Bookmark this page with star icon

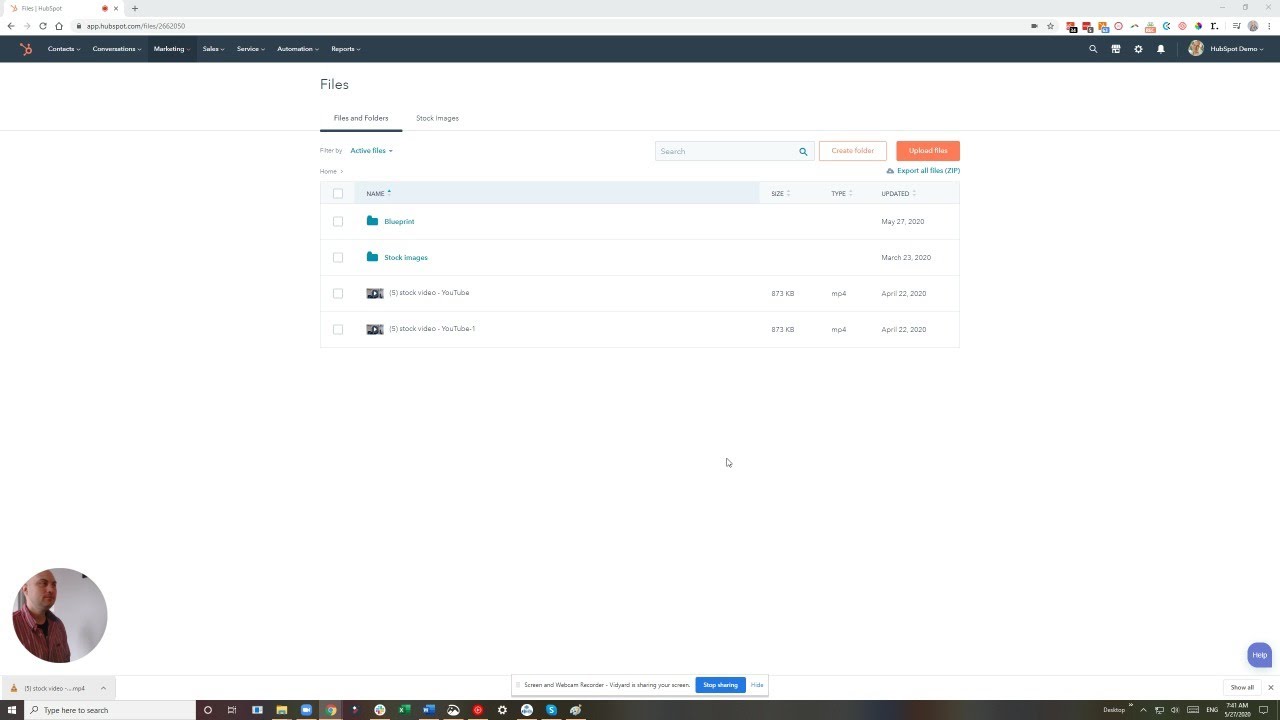pyautogui.click(x=1050, y=26)
